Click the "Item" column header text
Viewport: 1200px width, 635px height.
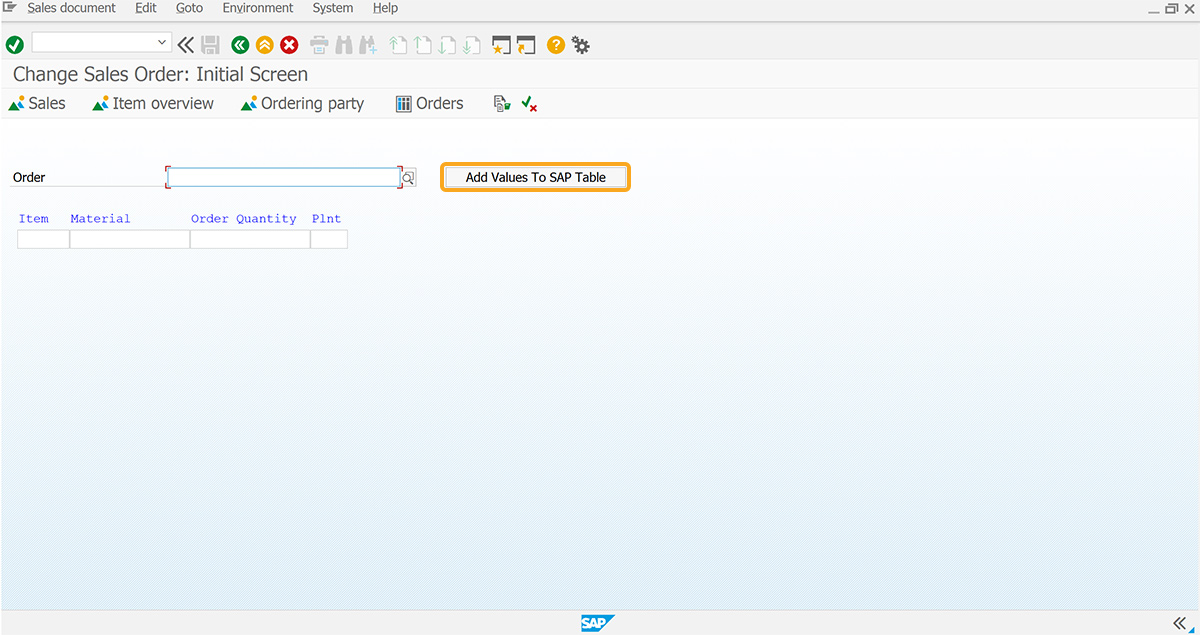[x=34, y=219]
